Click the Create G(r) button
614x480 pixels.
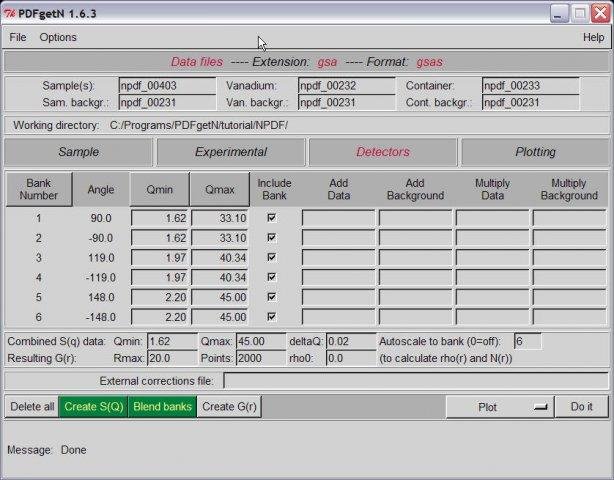coord(229,407)
